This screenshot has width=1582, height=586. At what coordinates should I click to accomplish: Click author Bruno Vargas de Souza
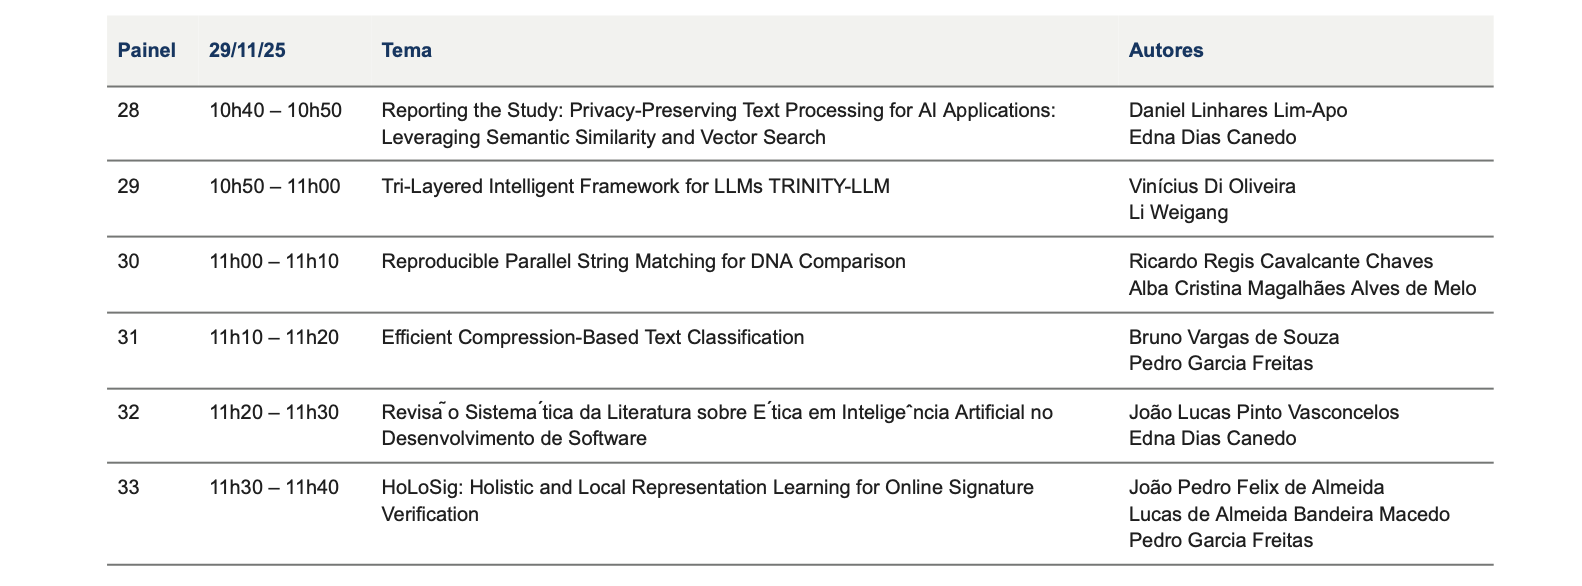1233,337
